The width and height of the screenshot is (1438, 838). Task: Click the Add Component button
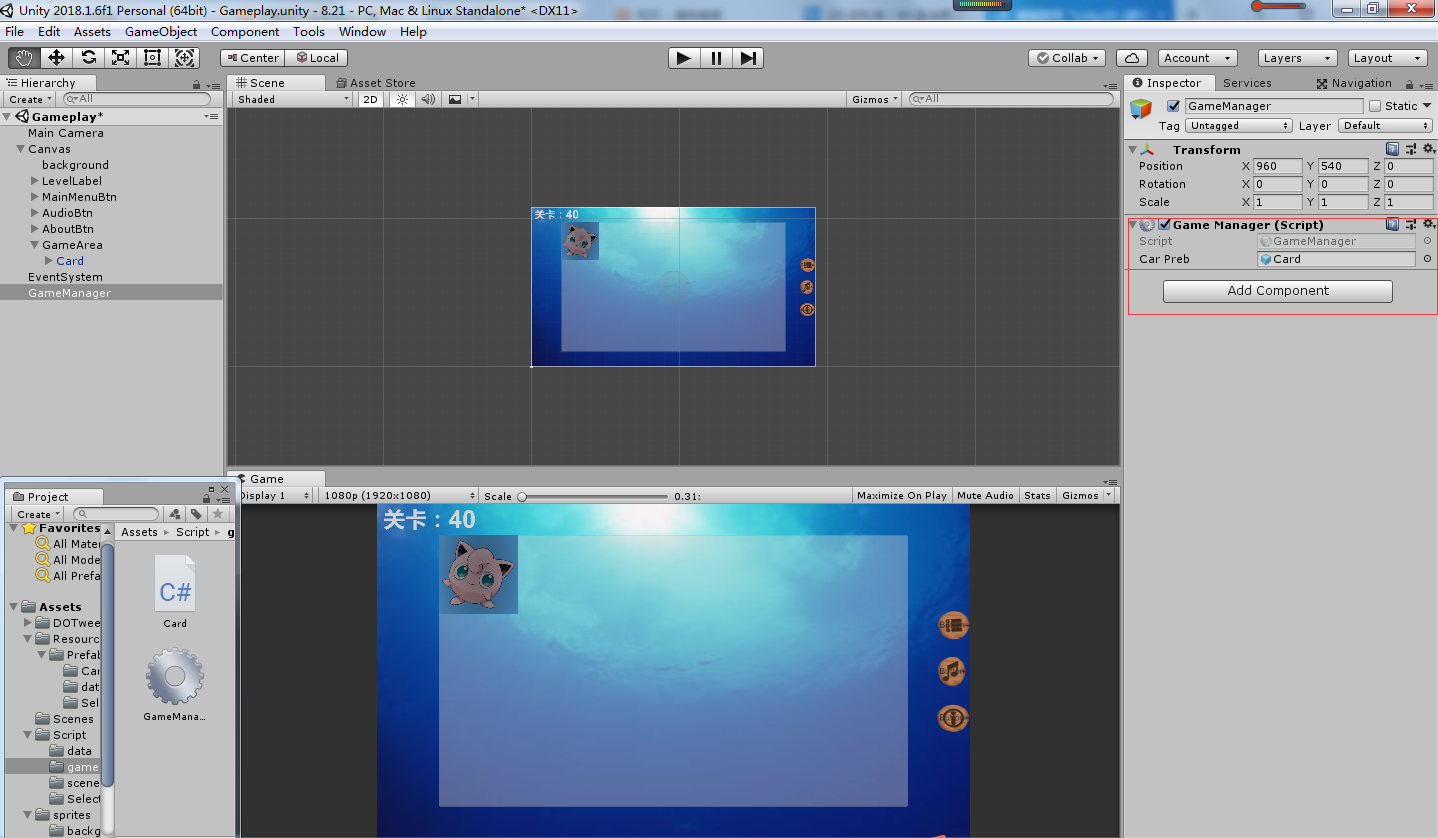[1277, 291]
